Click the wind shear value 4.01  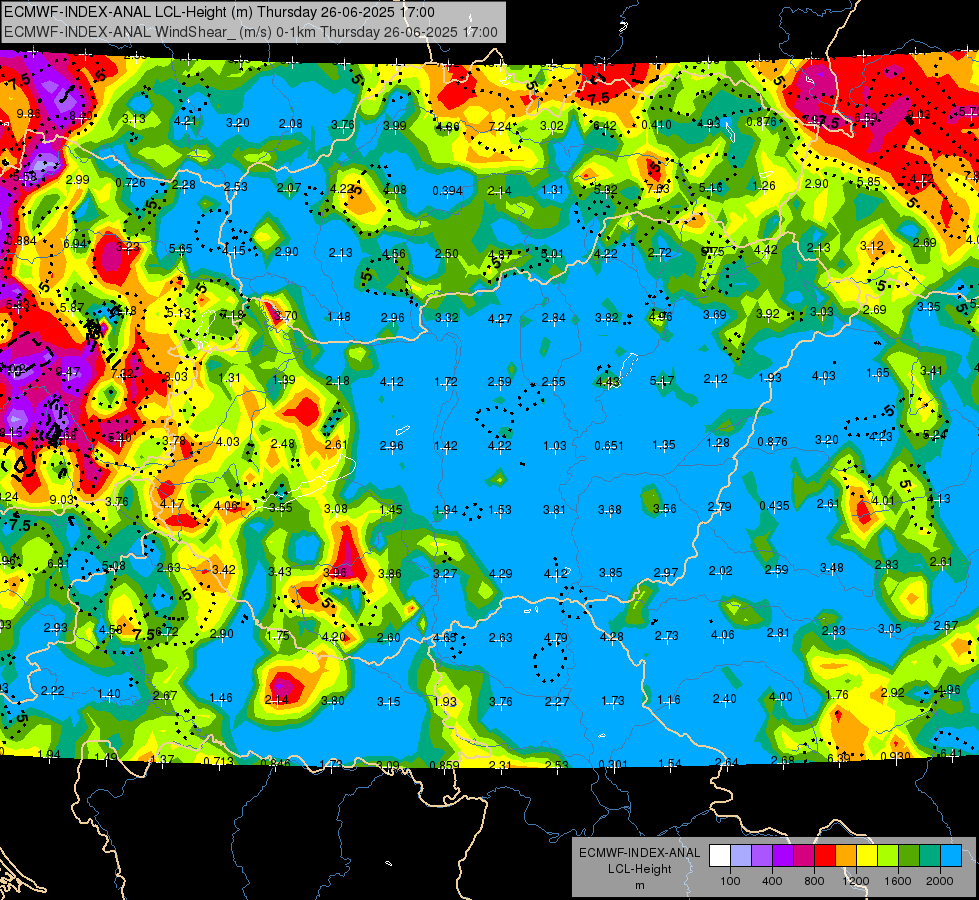[x=883, y=500]
